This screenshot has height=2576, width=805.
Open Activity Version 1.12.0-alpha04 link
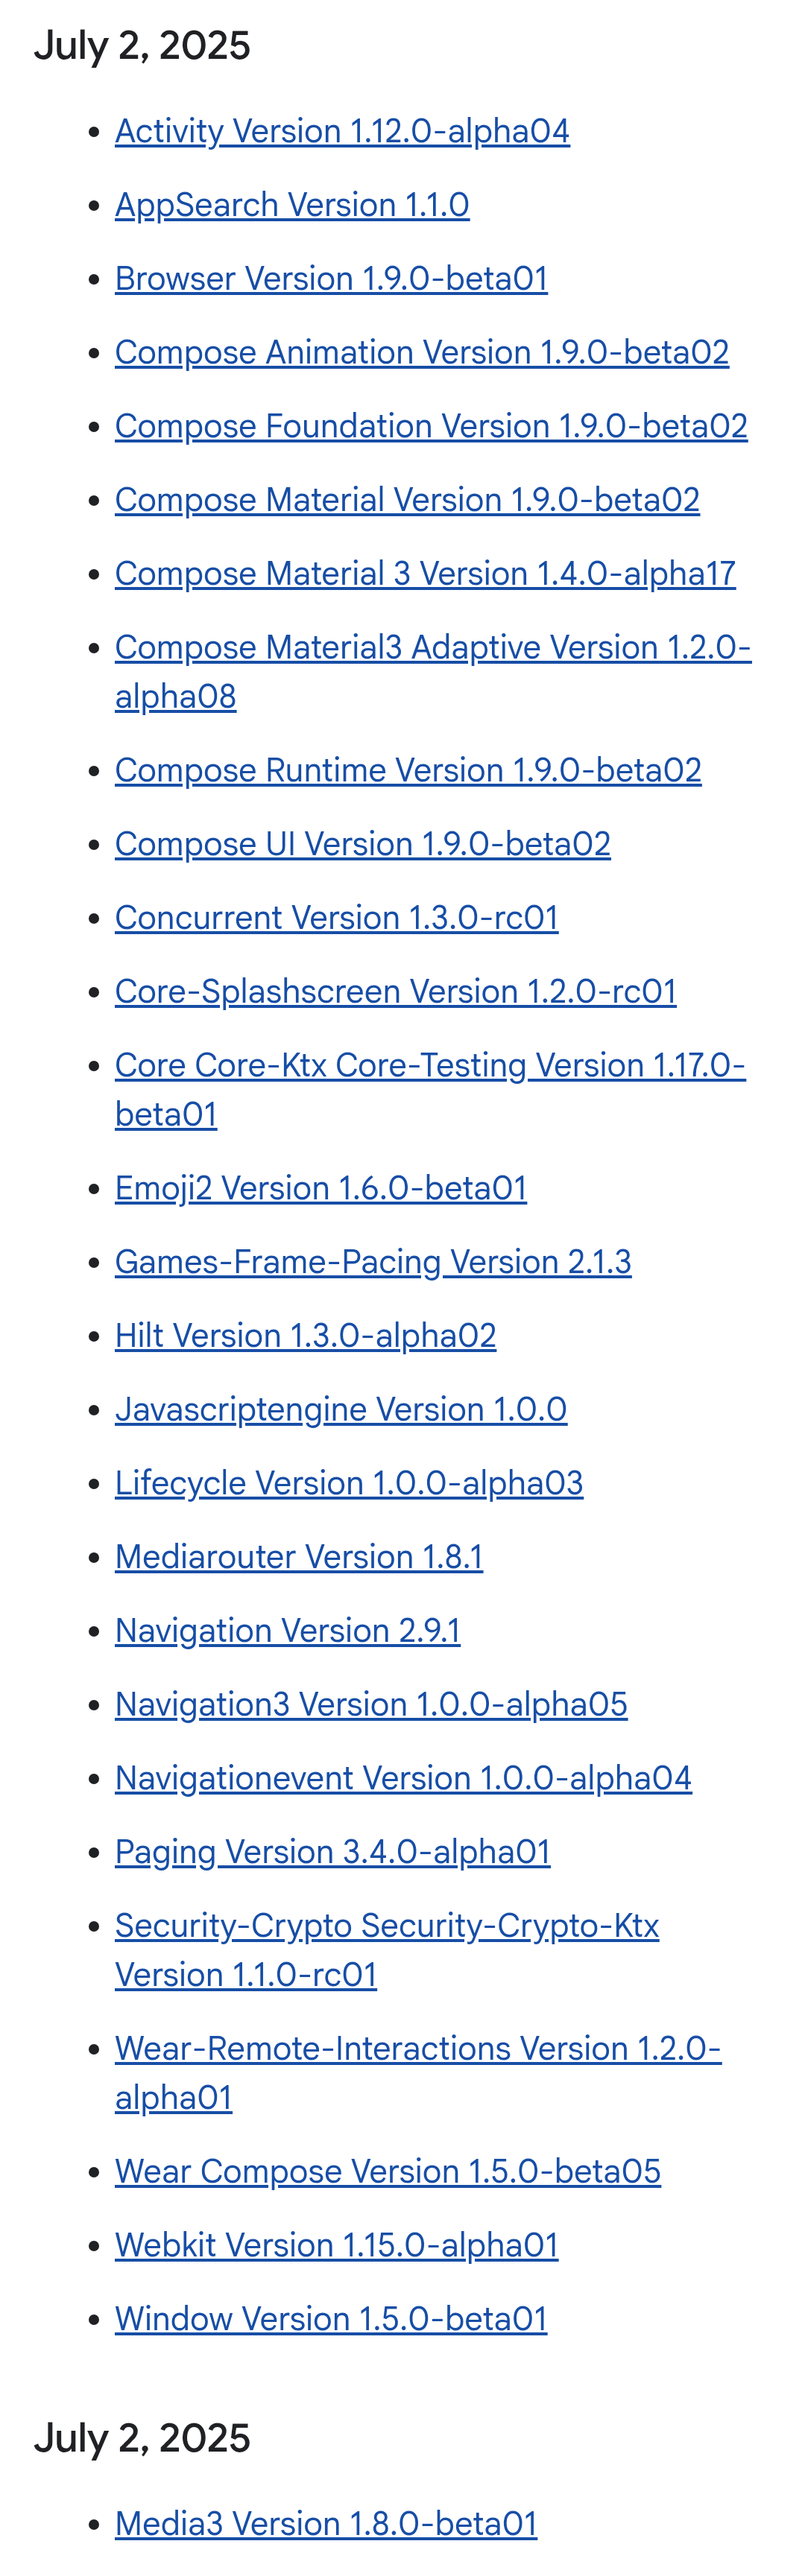(342, 131)
